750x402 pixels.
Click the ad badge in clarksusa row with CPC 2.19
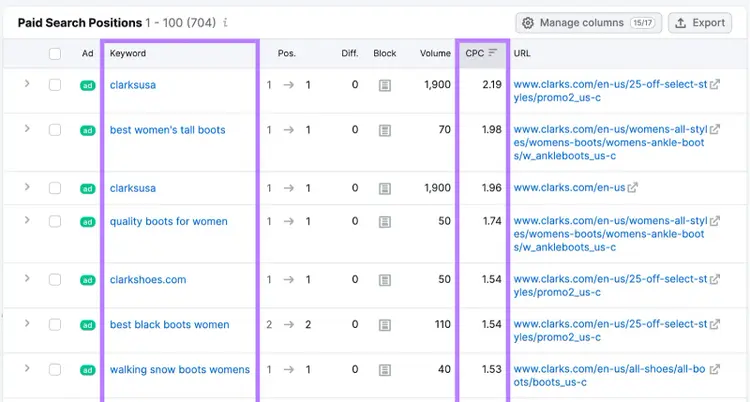click(x=88, y=85)
